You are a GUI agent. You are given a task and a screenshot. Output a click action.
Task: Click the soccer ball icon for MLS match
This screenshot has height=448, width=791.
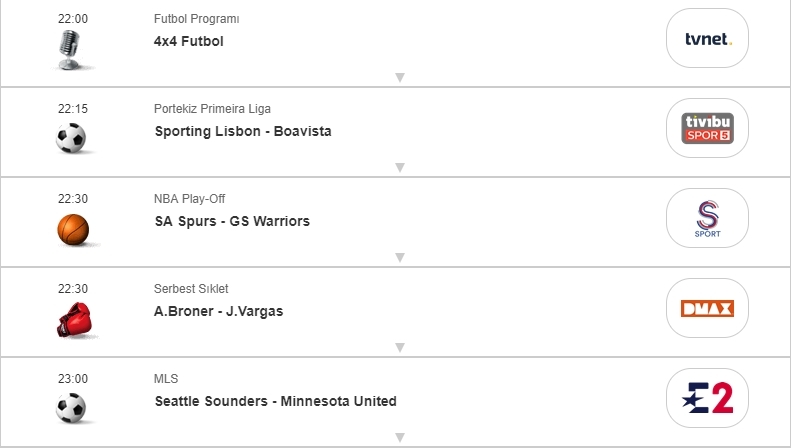pyautogui.click(x=72, y=408)
